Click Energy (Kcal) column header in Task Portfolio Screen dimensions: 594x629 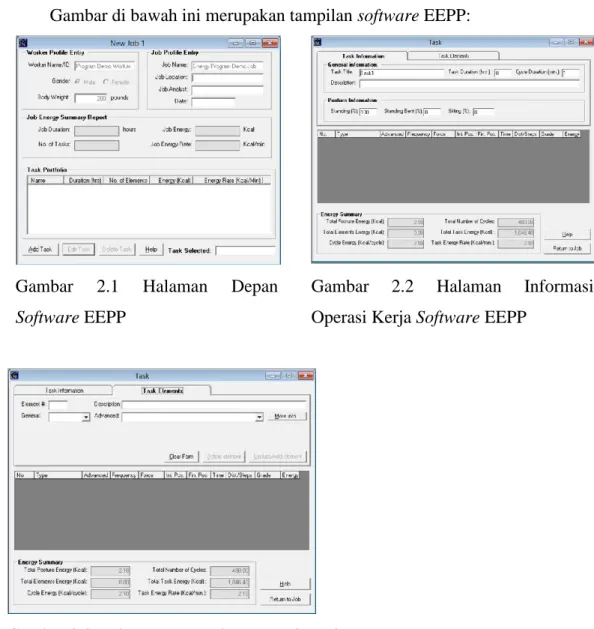pos(172,180)
